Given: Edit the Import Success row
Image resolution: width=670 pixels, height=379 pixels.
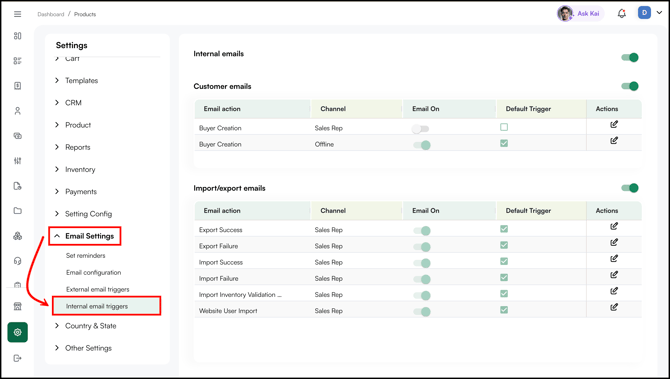Looking at the screenshot, I should (x=614, y=259).
